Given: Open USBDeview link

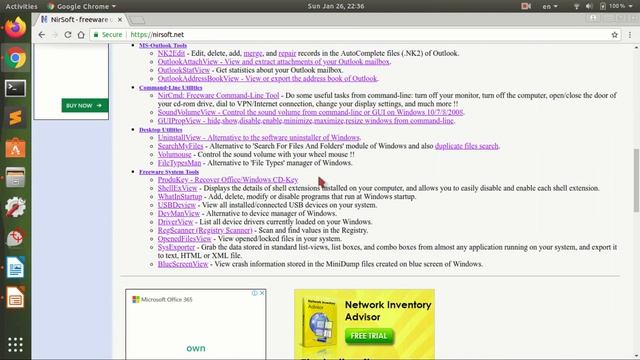Looking at the screenshot, I should point(177,205).
